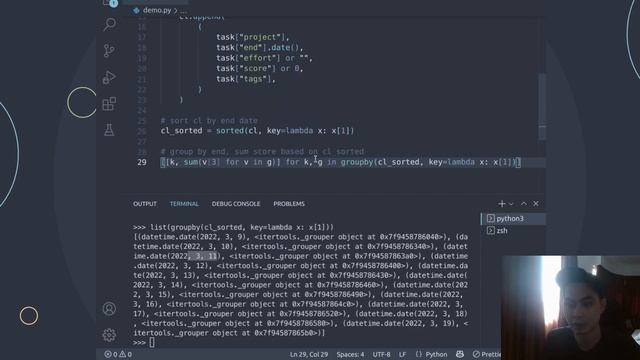This screenshot has width=640, height=360.
Task: Select the zsh terminal instance
Action: 513,231
